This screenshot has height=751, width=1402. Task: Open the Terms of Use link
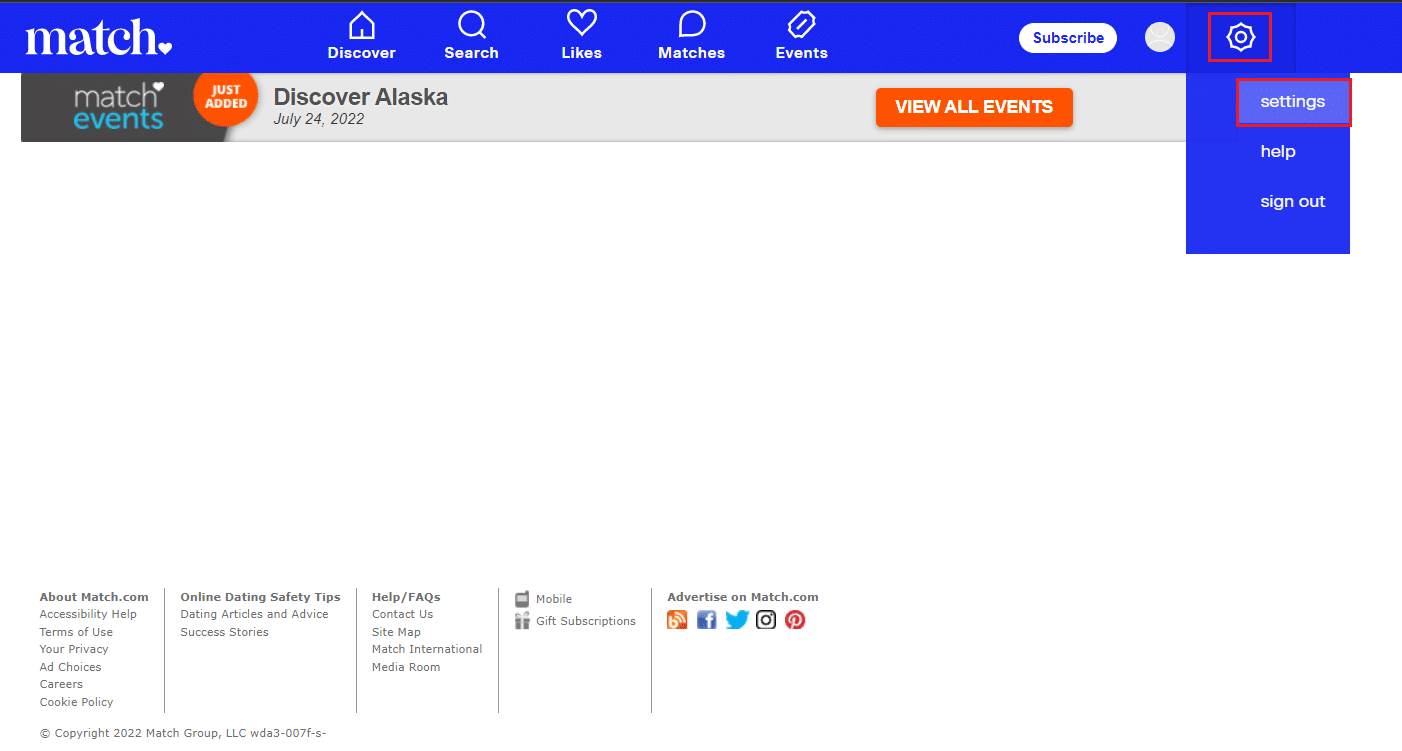click(76, 631)
